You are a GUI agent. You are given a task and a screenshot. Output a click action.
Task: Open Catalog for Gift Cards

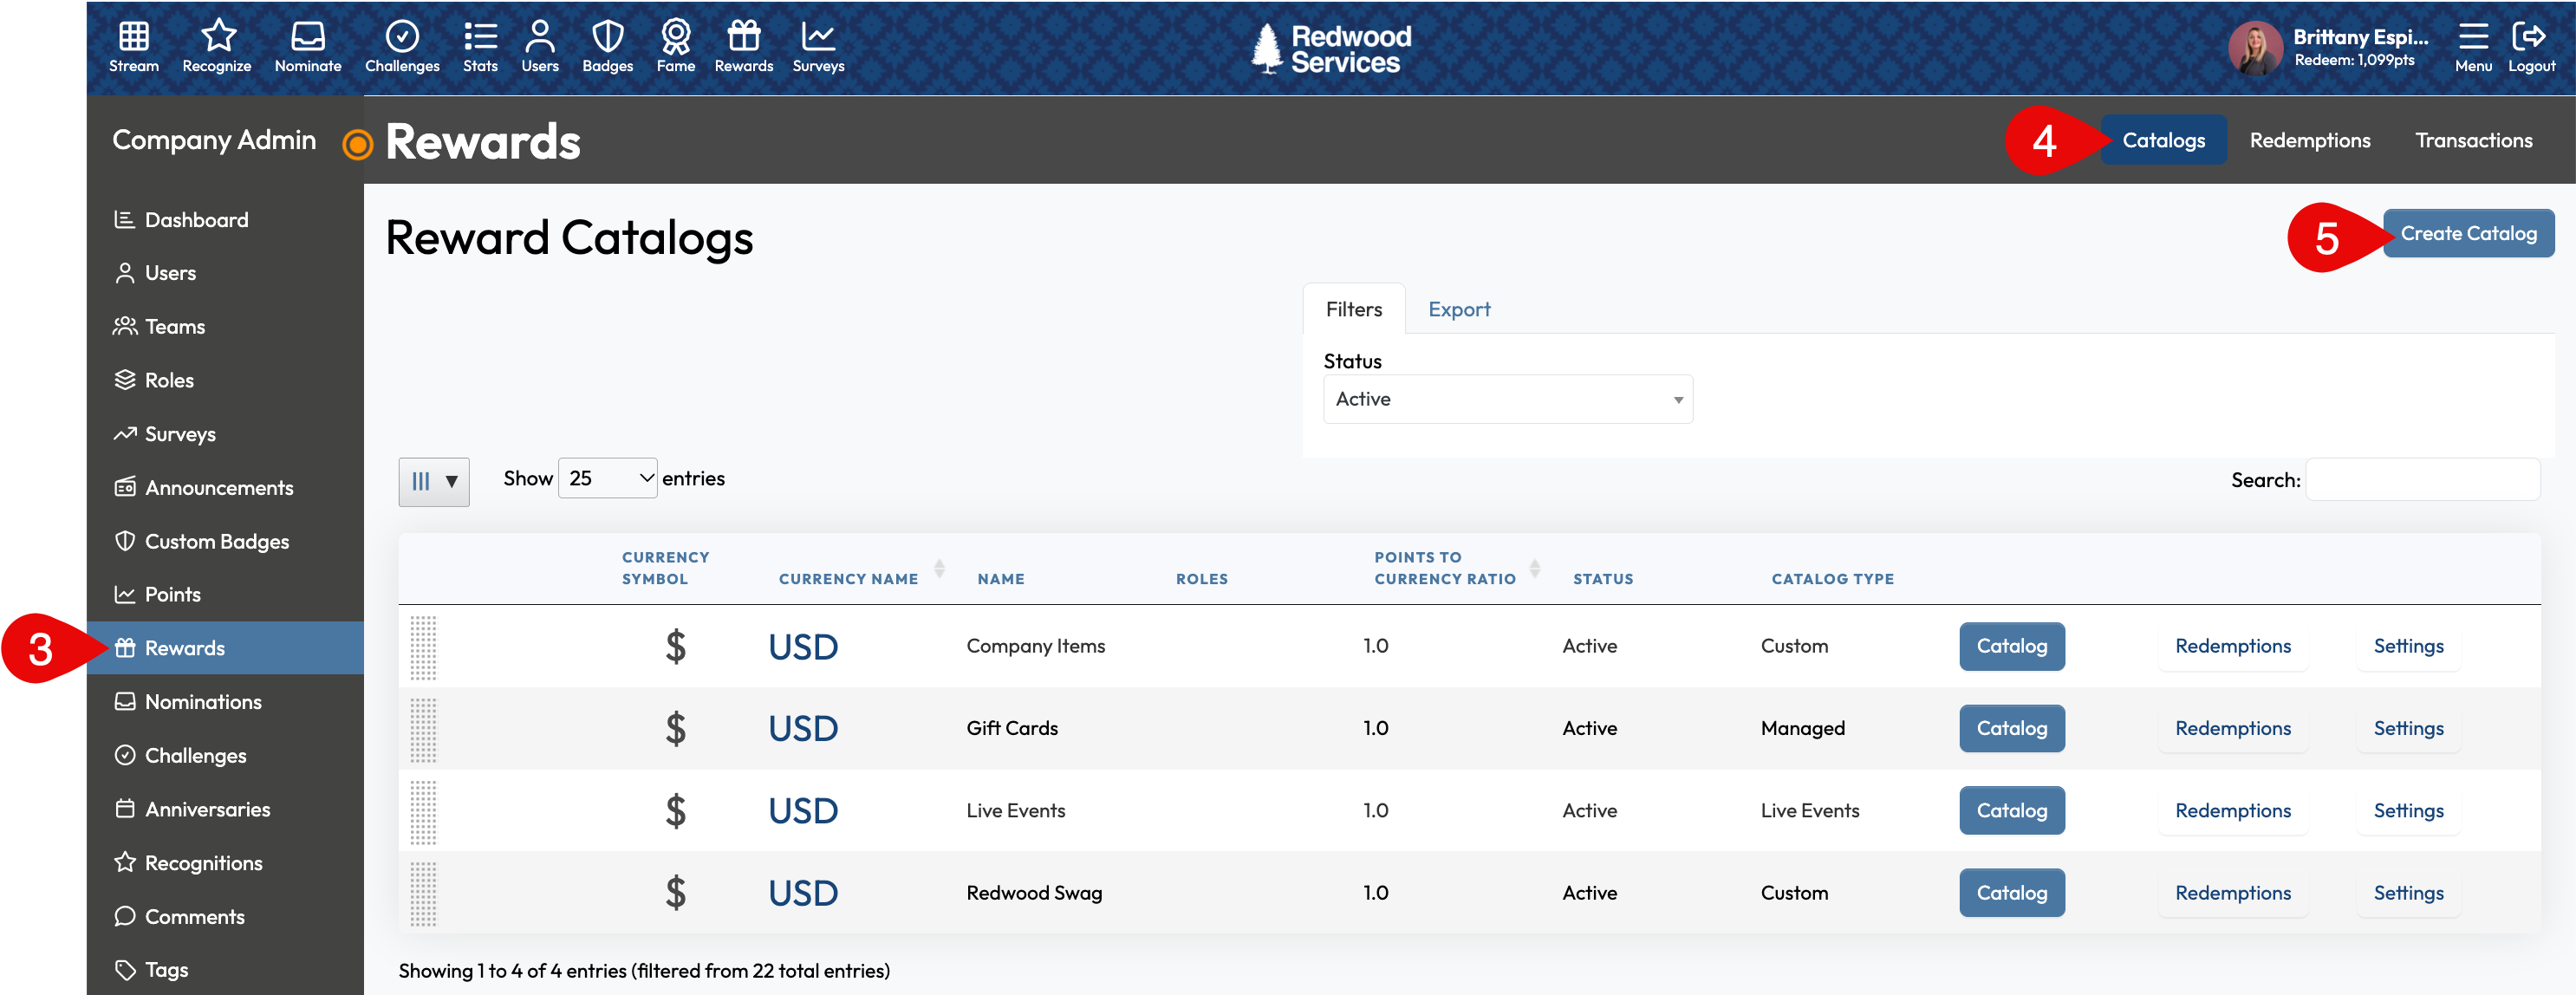(2011, 729)
